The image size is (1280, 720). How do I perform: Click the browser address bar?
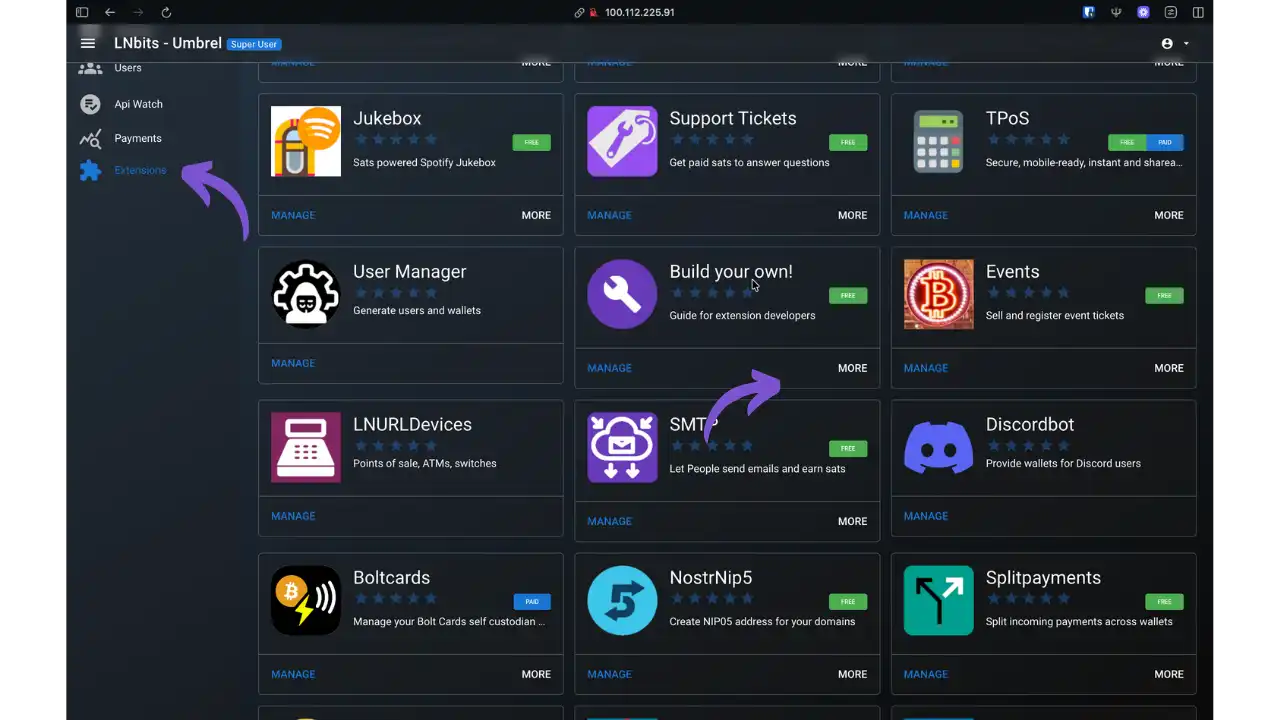(639, 12)
